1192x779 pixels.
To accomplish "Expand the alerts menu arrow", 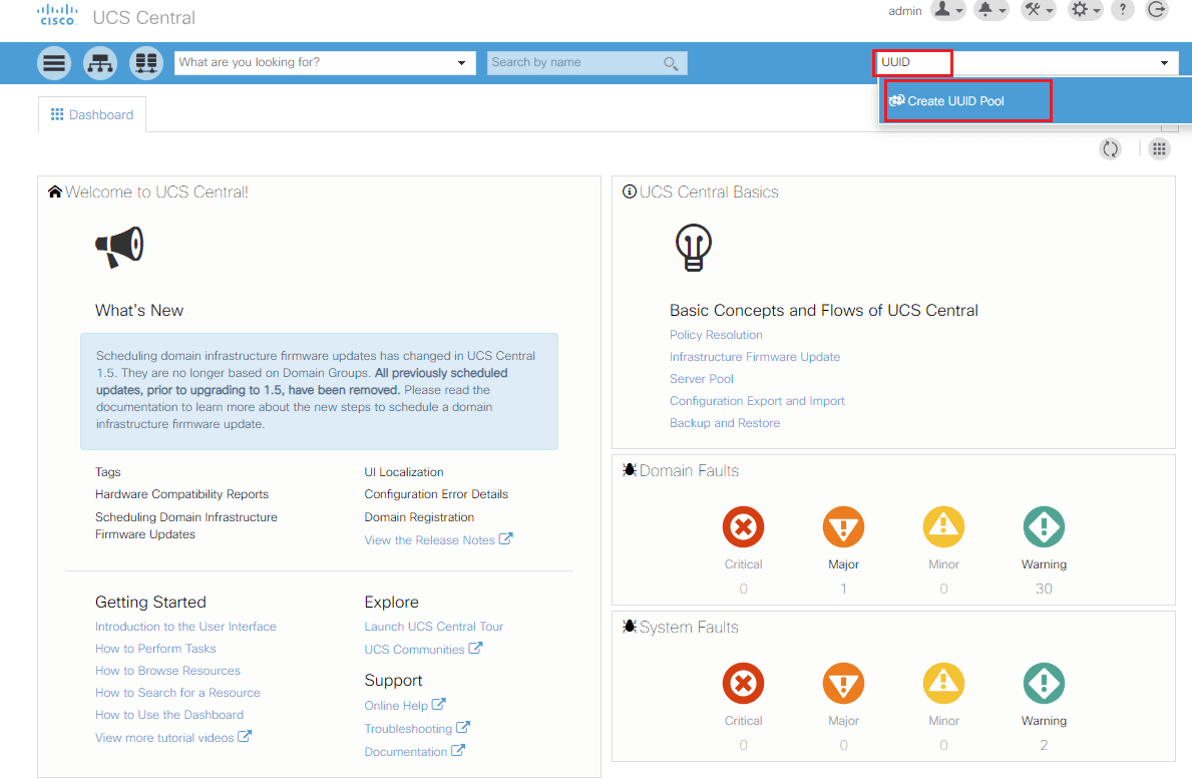I will pyautogui.click(x=1003, y=11).
